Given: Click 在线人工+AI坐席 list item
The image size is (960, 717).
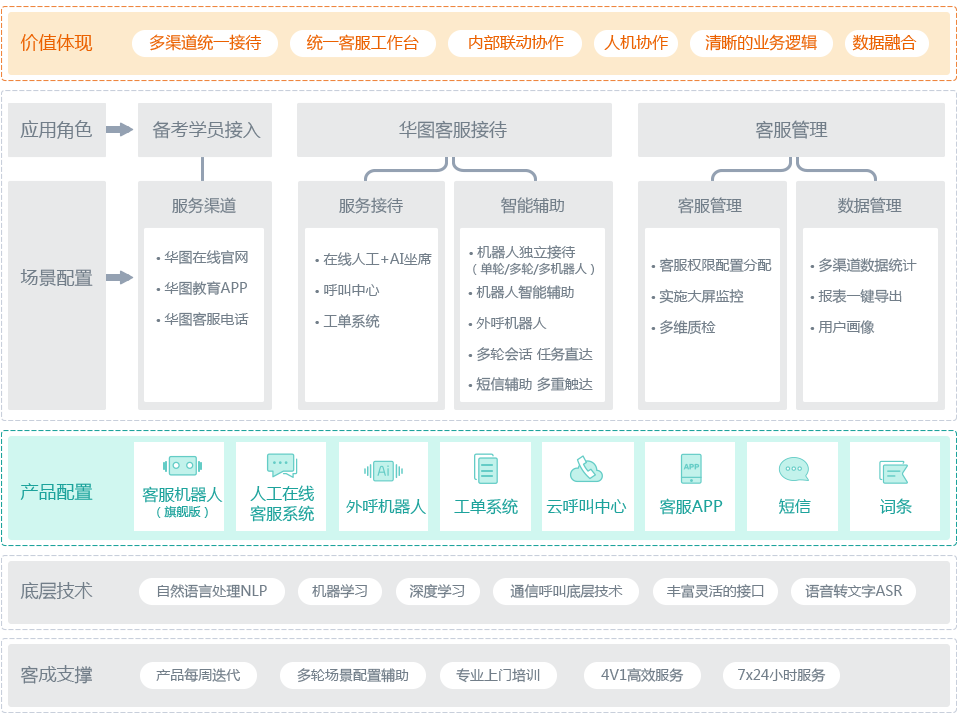Looking at the screenshot, I should 373,260.
